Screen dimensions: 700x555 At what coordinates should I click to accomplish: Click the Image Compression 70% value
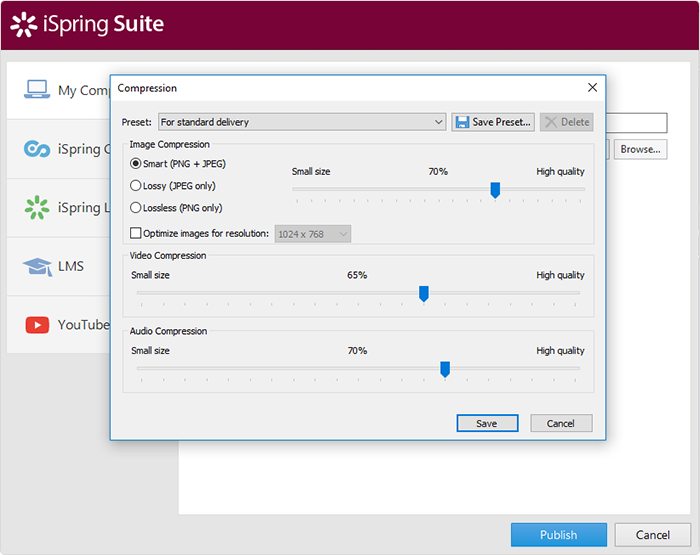(438, 171)
